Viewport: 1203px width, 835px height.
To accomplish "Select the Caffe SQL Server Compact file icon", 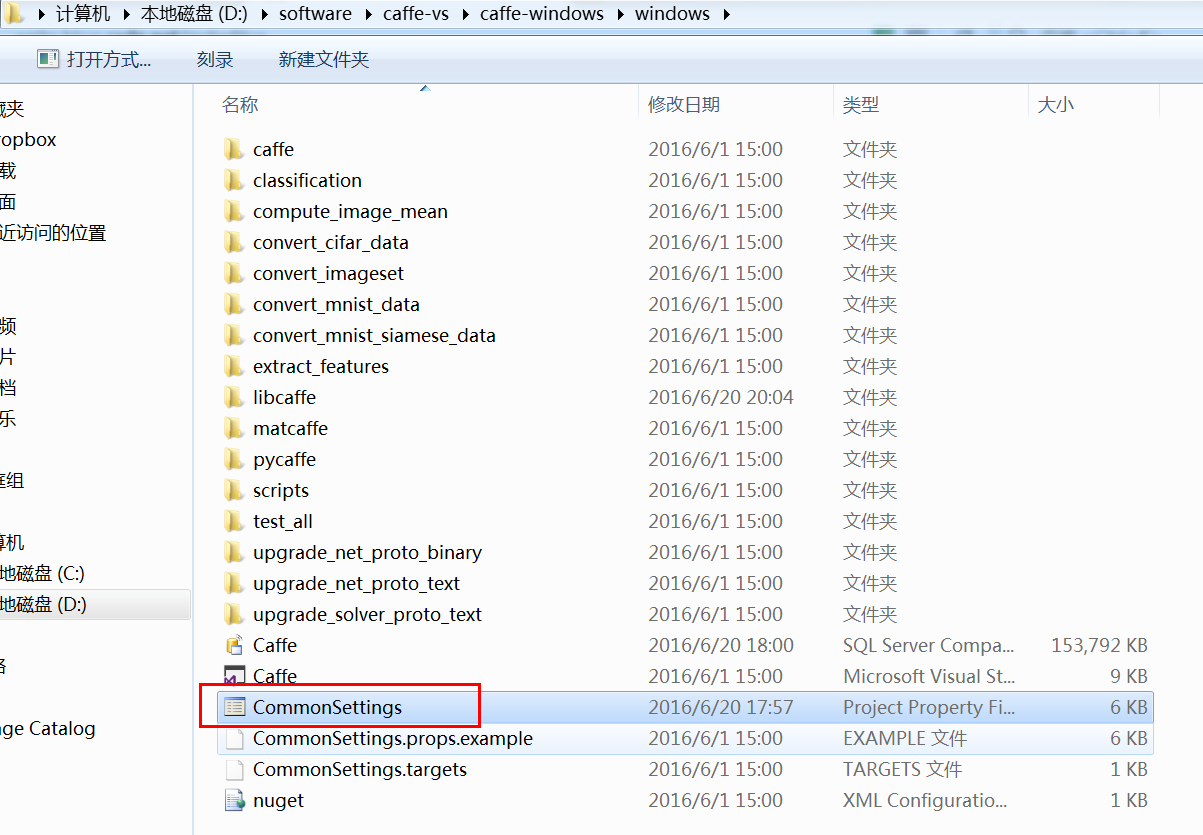I will pos(234,645).
